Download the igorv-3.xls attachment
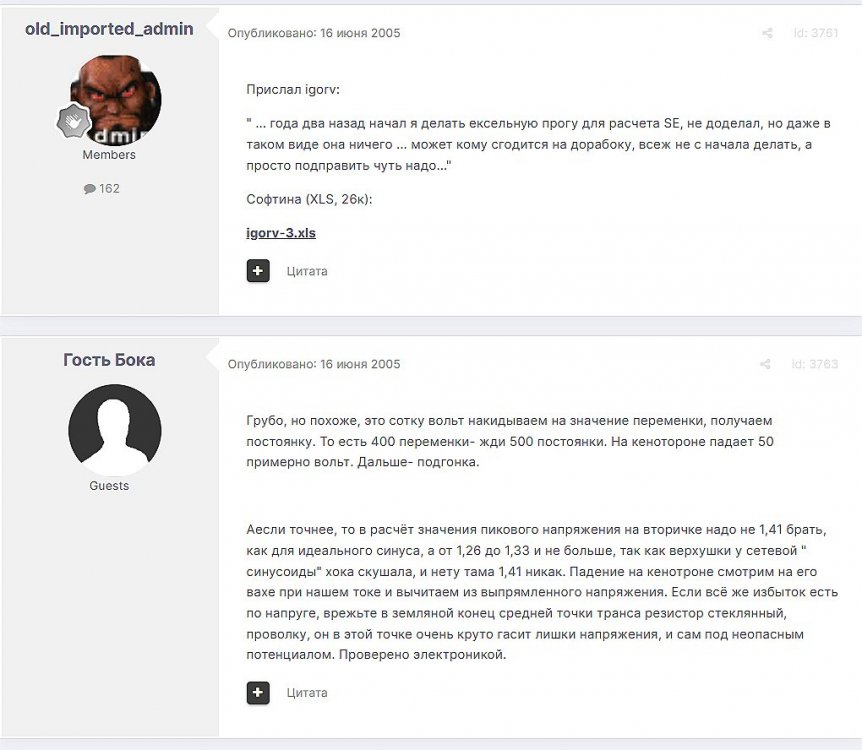 pos(281,233)
